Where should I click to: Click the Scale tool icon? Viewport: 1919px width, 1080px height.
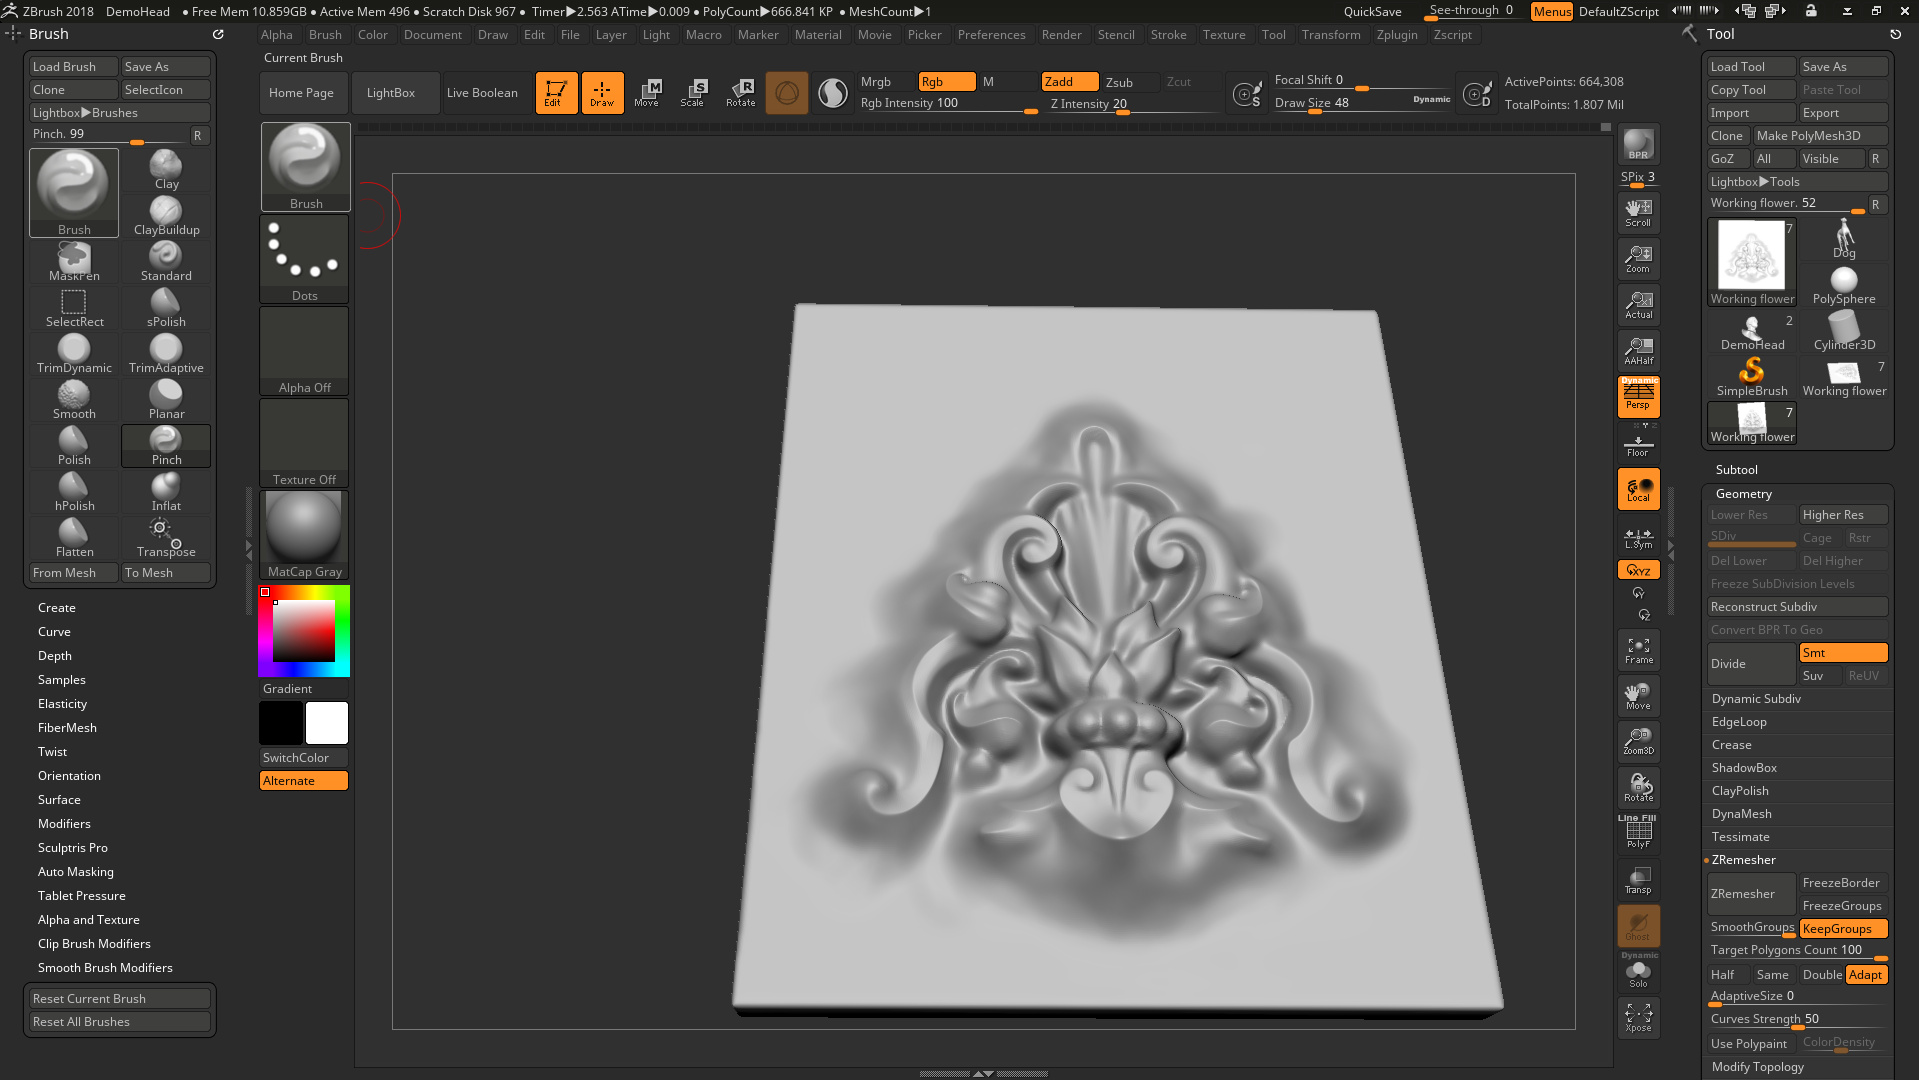(693, 93)
